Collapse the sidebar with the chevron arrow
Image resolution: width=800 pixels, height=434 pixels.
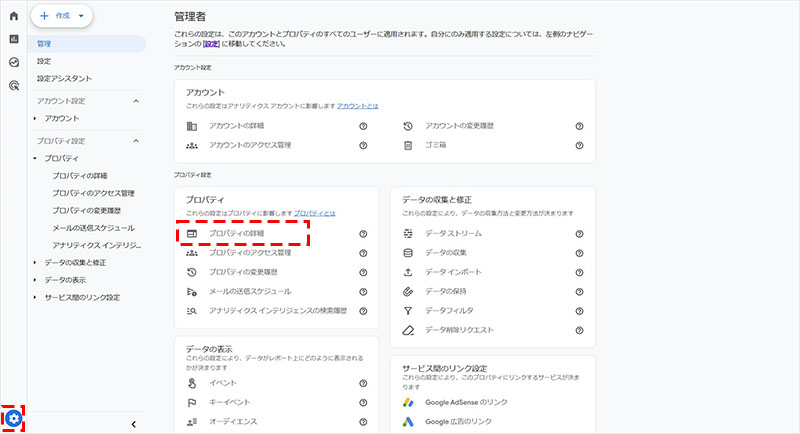[134, 424]
